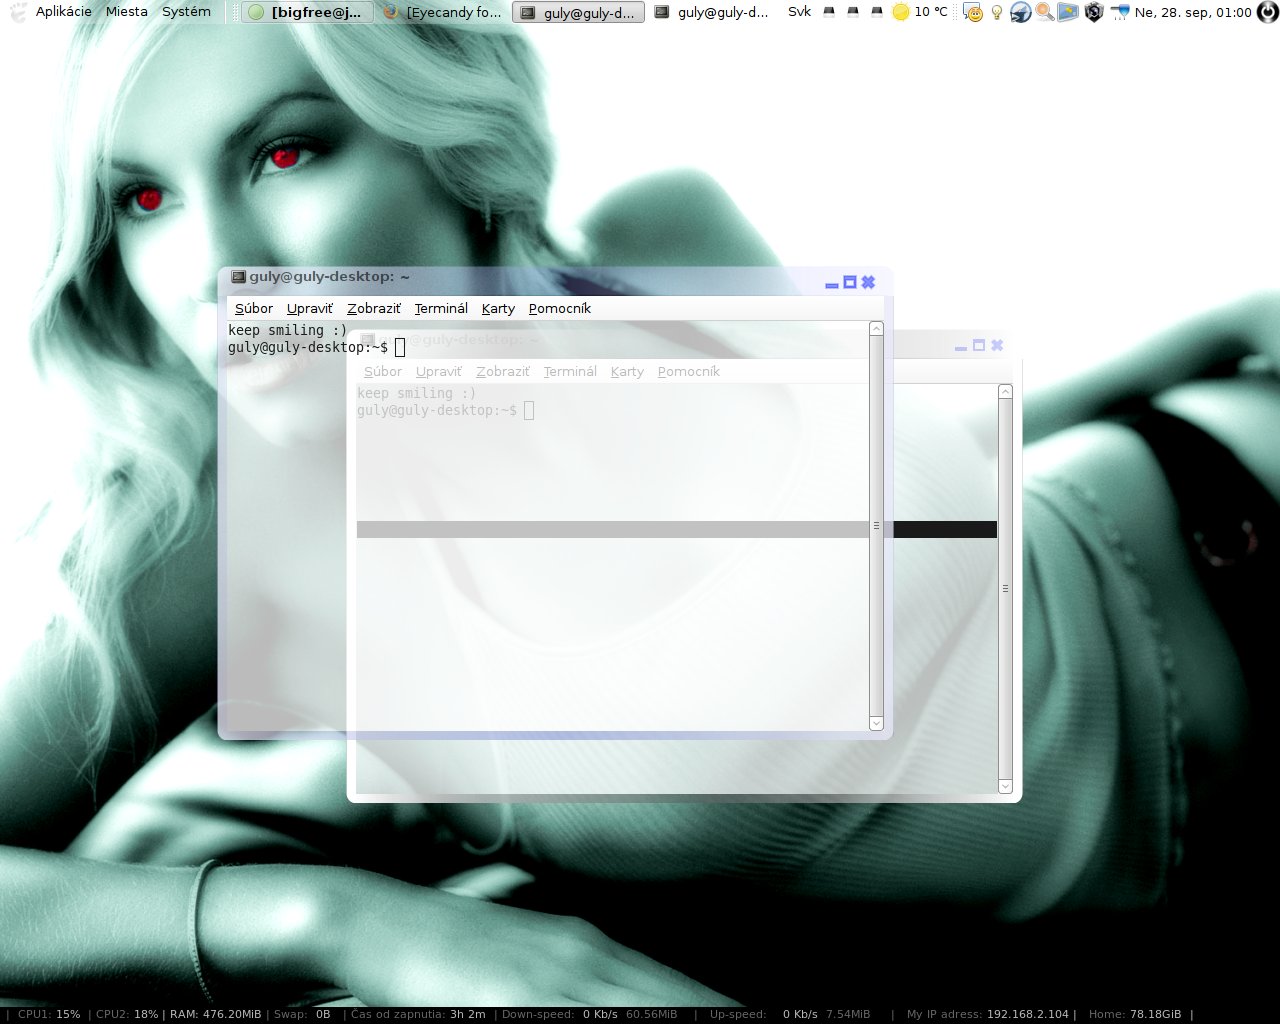
Task: Switch to the [Eyecandy fo... Firefox window
Action: tap(443, 12)
